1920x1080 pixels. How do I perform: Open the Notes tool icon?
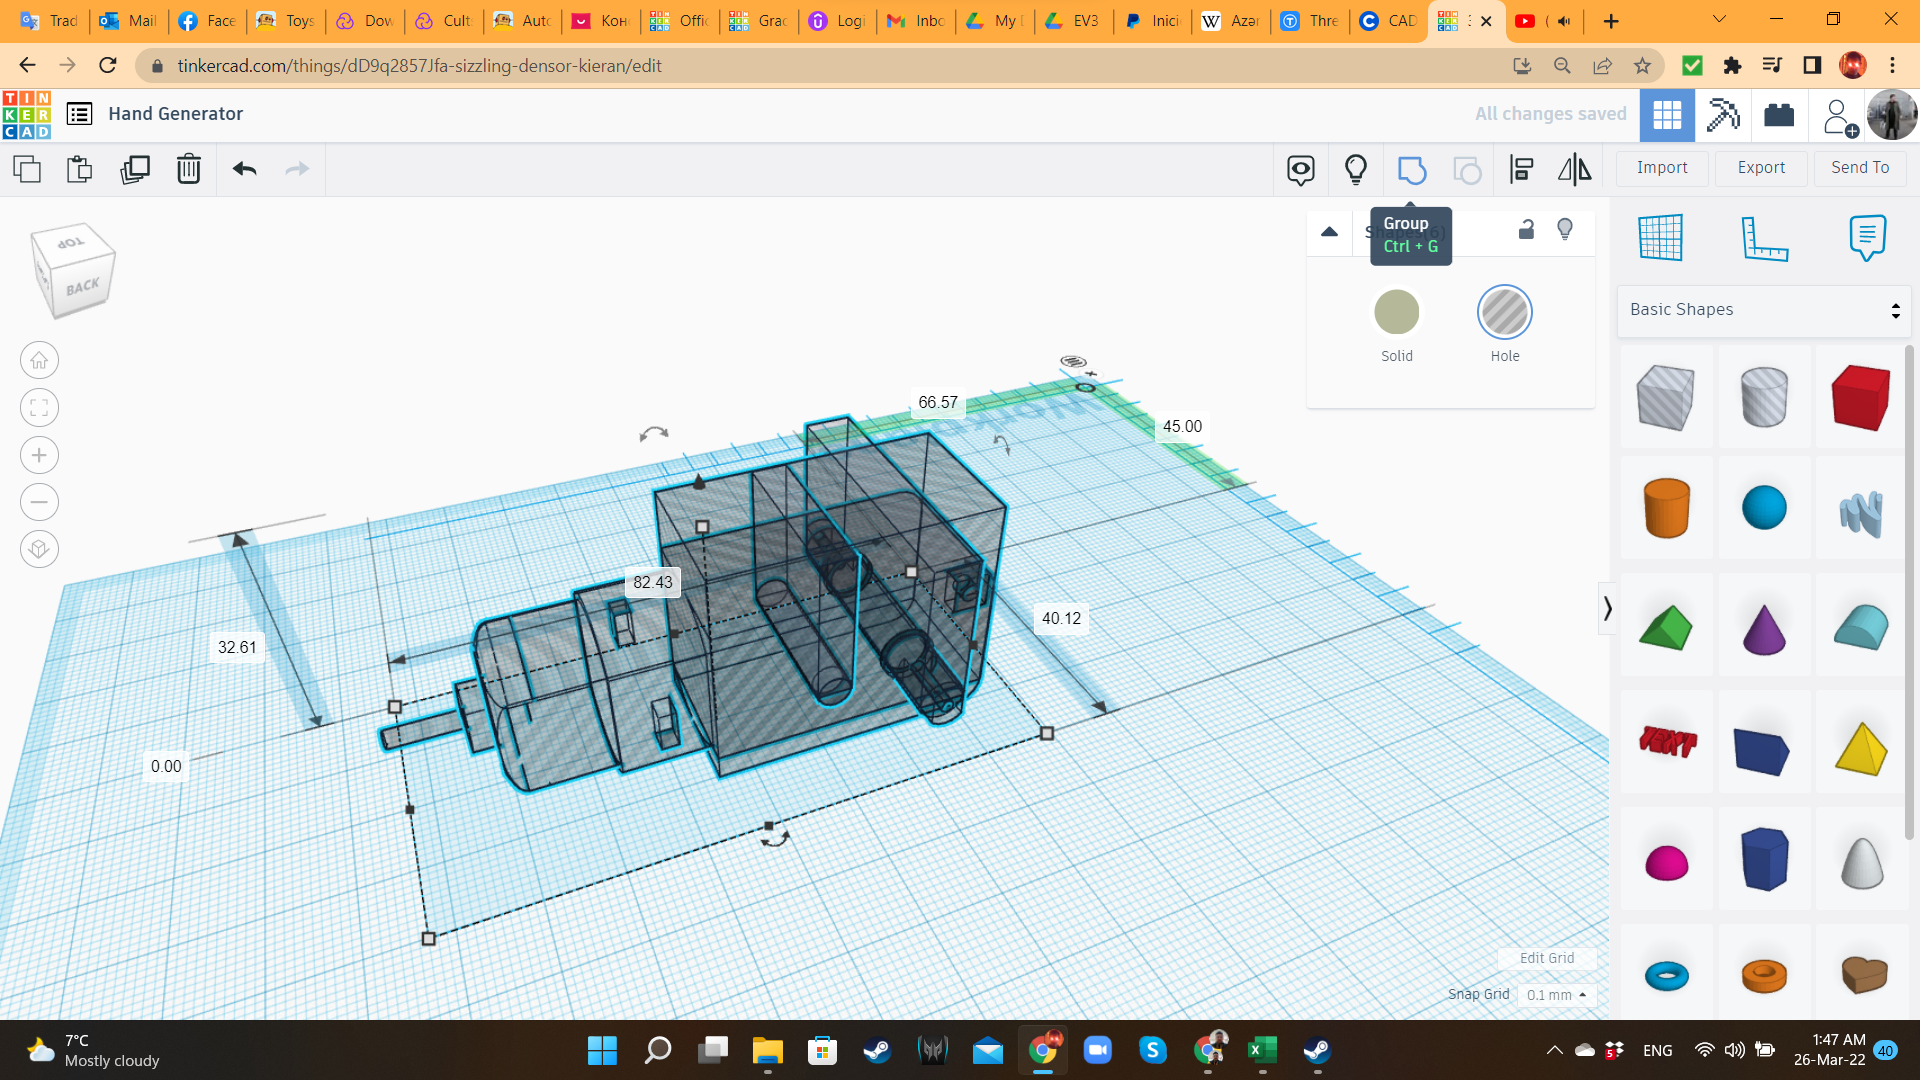point(1867,238)
